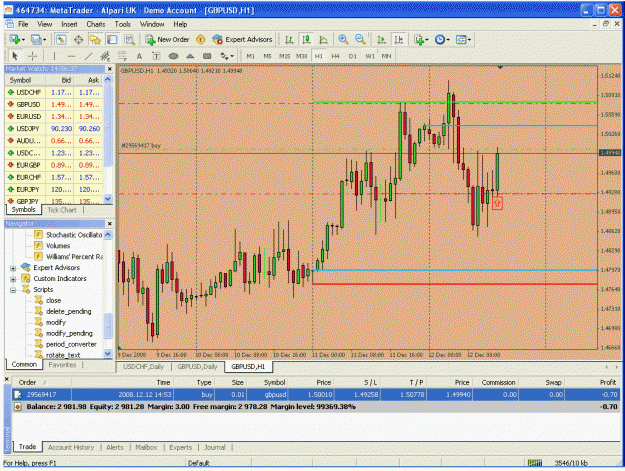Open the Templates dropdown arrow
625x471 pixels.
tap(469, 40)
